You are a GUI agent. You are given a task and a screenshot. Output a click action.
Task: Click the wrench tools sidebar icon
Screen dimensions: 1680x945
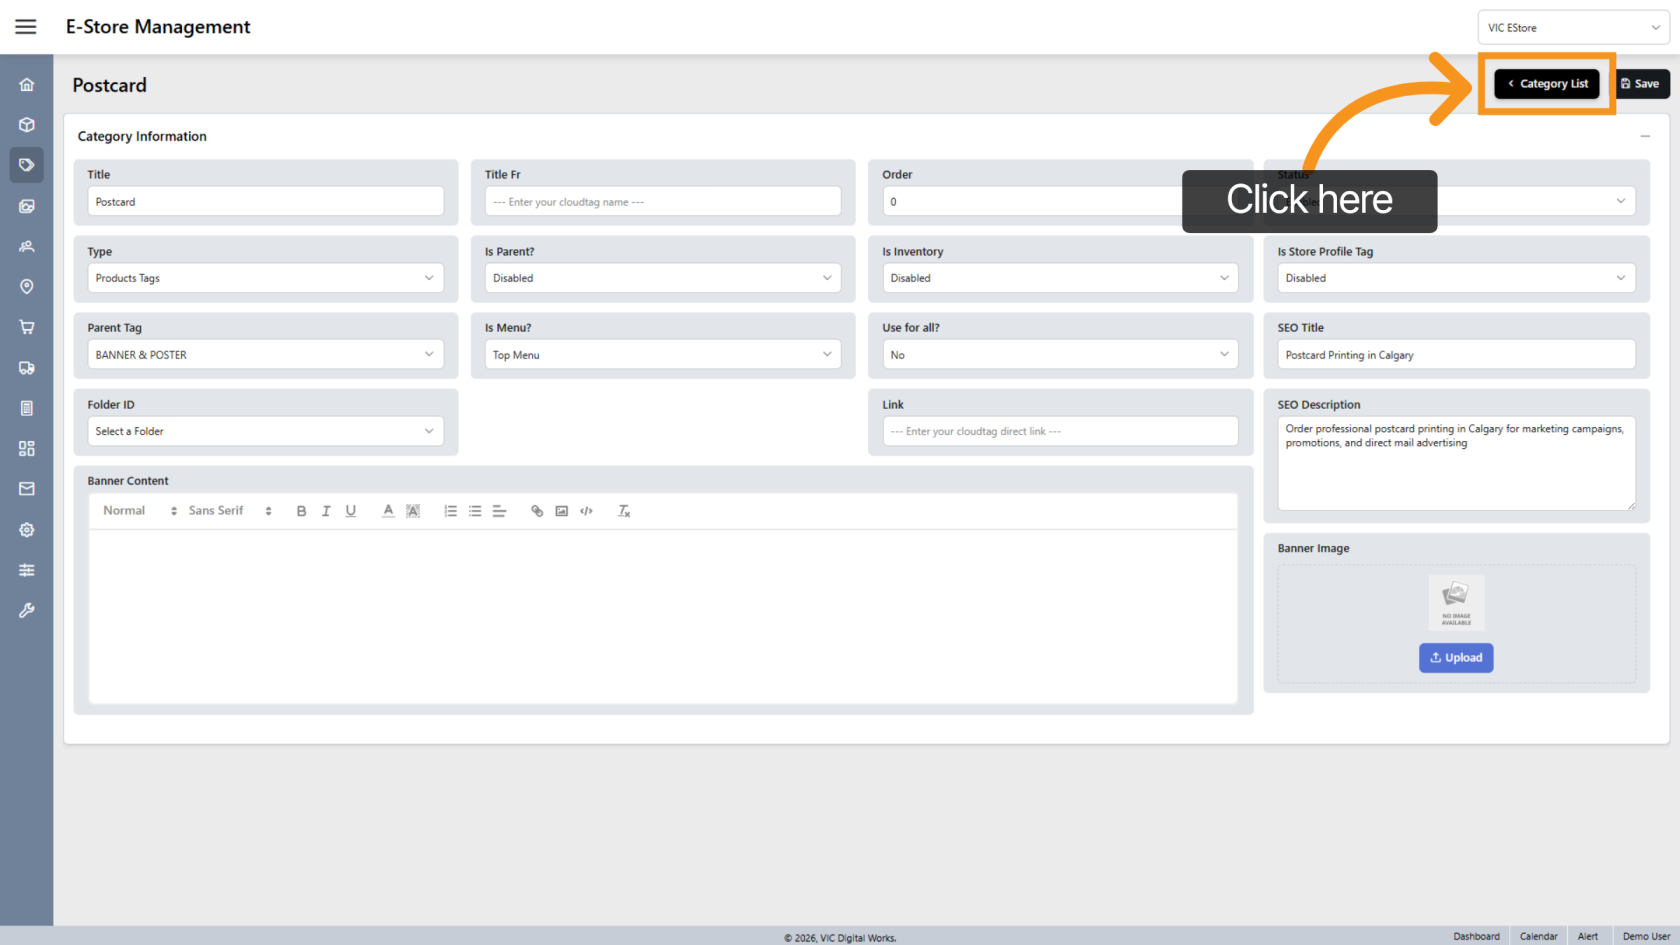pos(27,610)
